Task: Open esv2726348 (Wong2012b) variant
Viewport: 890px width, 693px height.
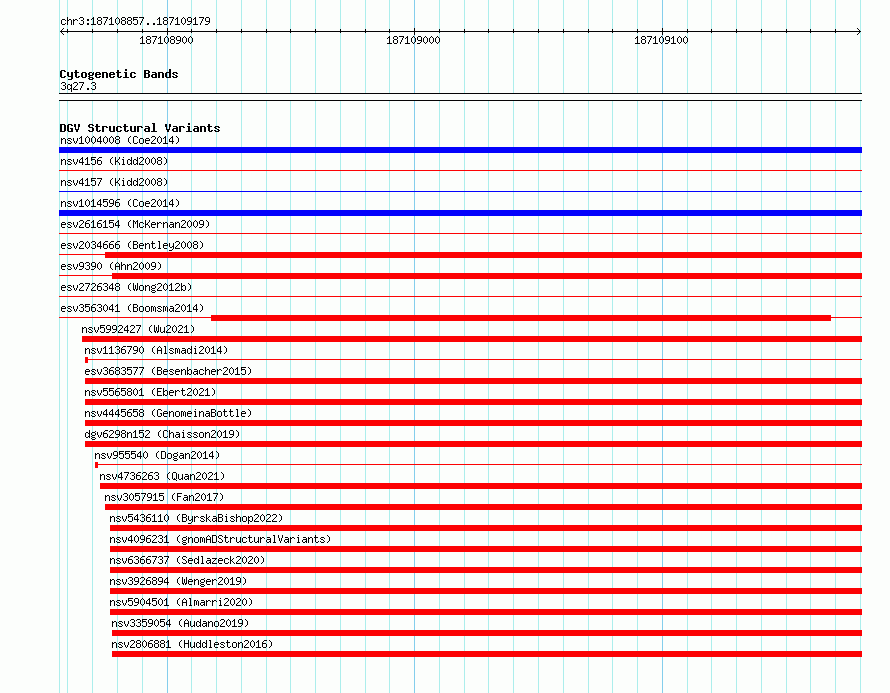Action: [x=126, y=287]
